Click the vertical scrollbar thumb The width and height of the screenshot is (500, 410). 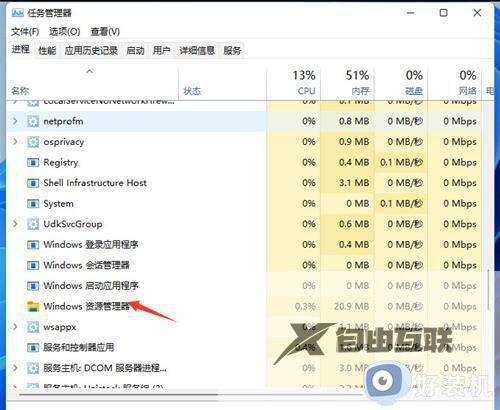pos(489,289)
